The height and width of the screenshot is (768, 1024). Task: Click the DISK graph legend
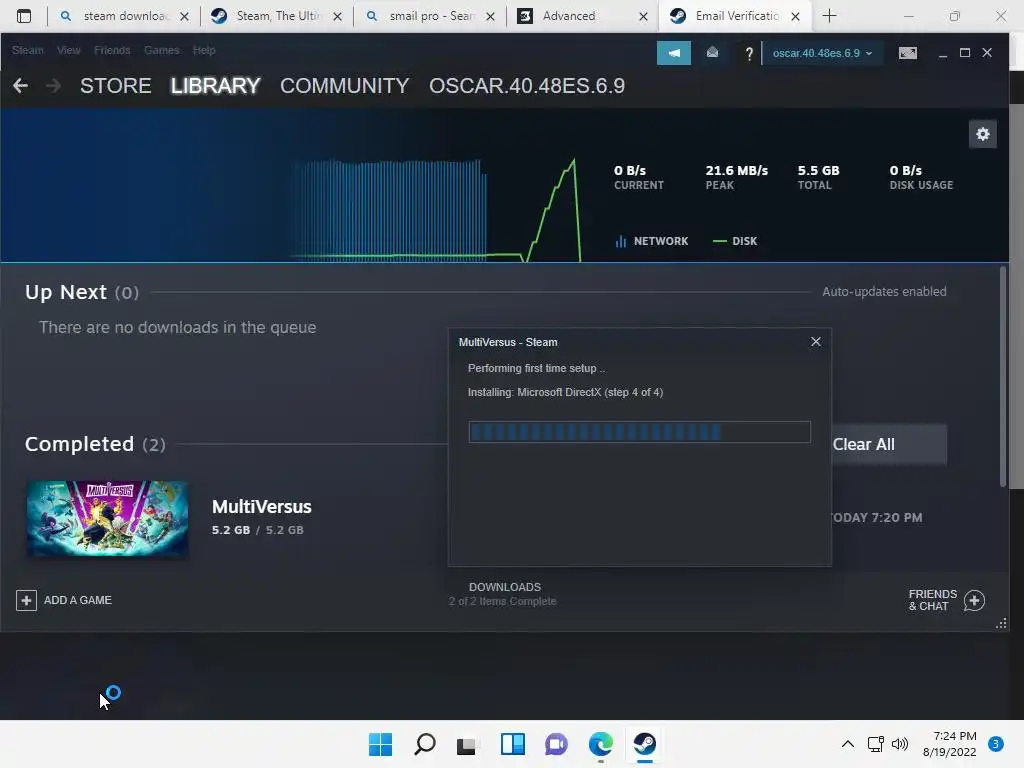click(735, 241)
